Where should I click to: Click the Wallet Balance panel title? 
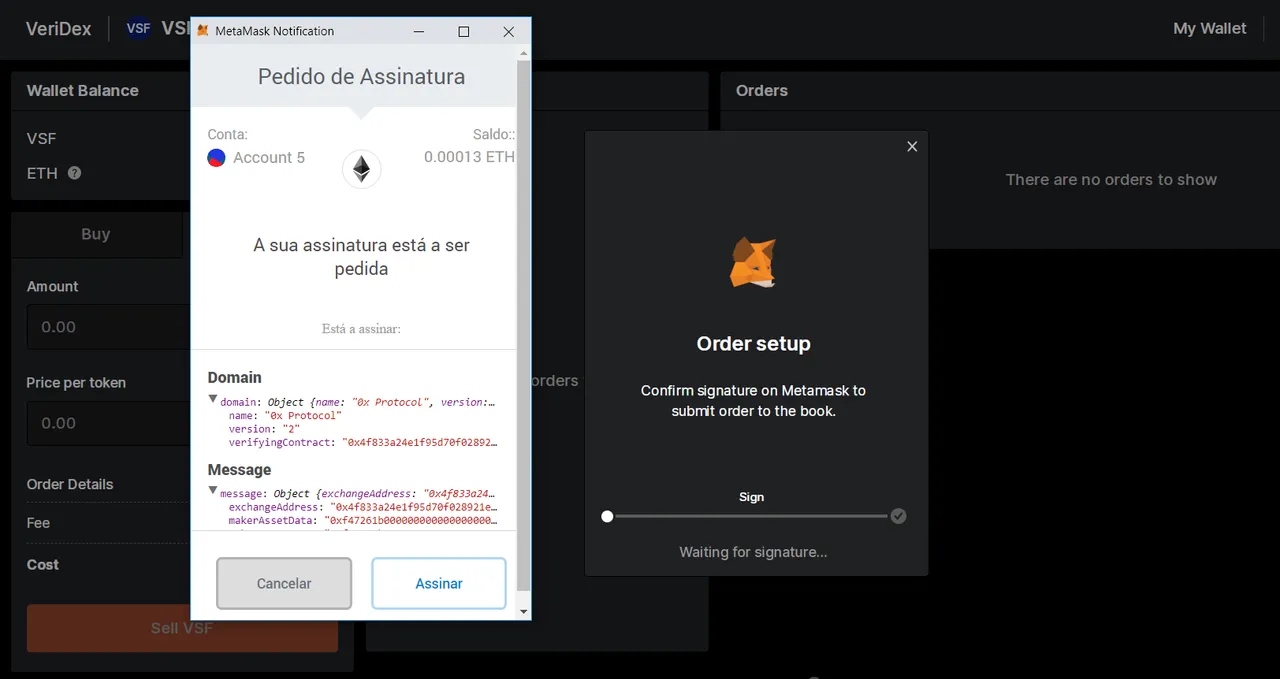click(83, 90)
